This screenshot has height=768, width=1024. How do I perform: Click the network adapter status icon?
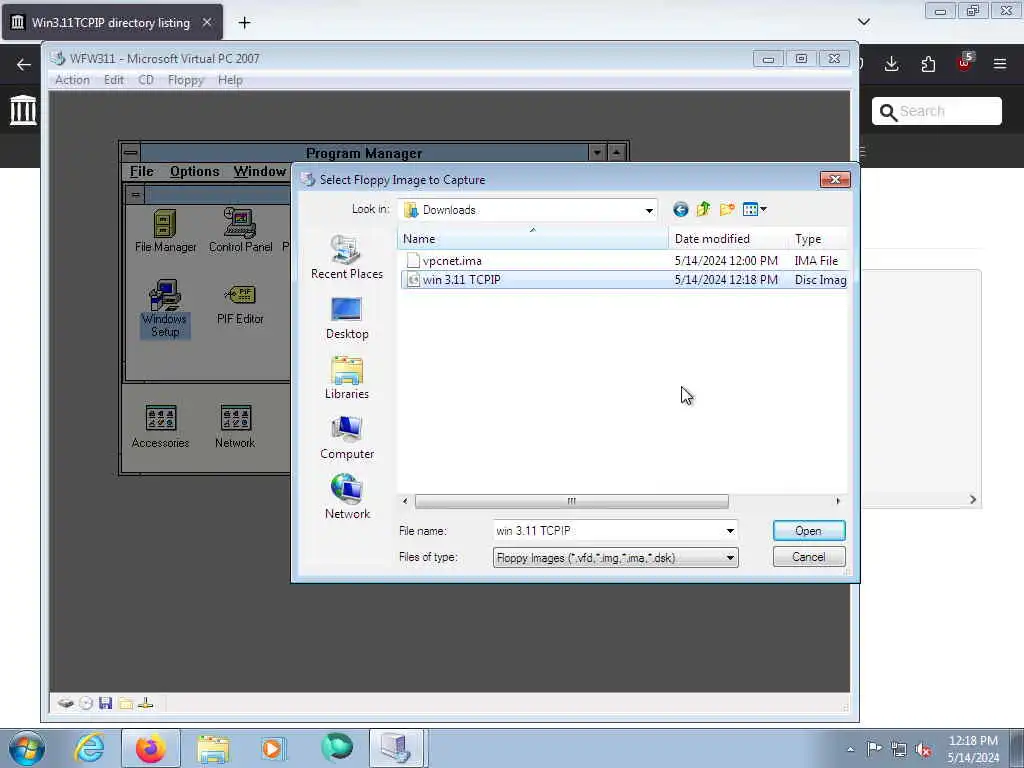pyautogui.click(x=146, y=703)
